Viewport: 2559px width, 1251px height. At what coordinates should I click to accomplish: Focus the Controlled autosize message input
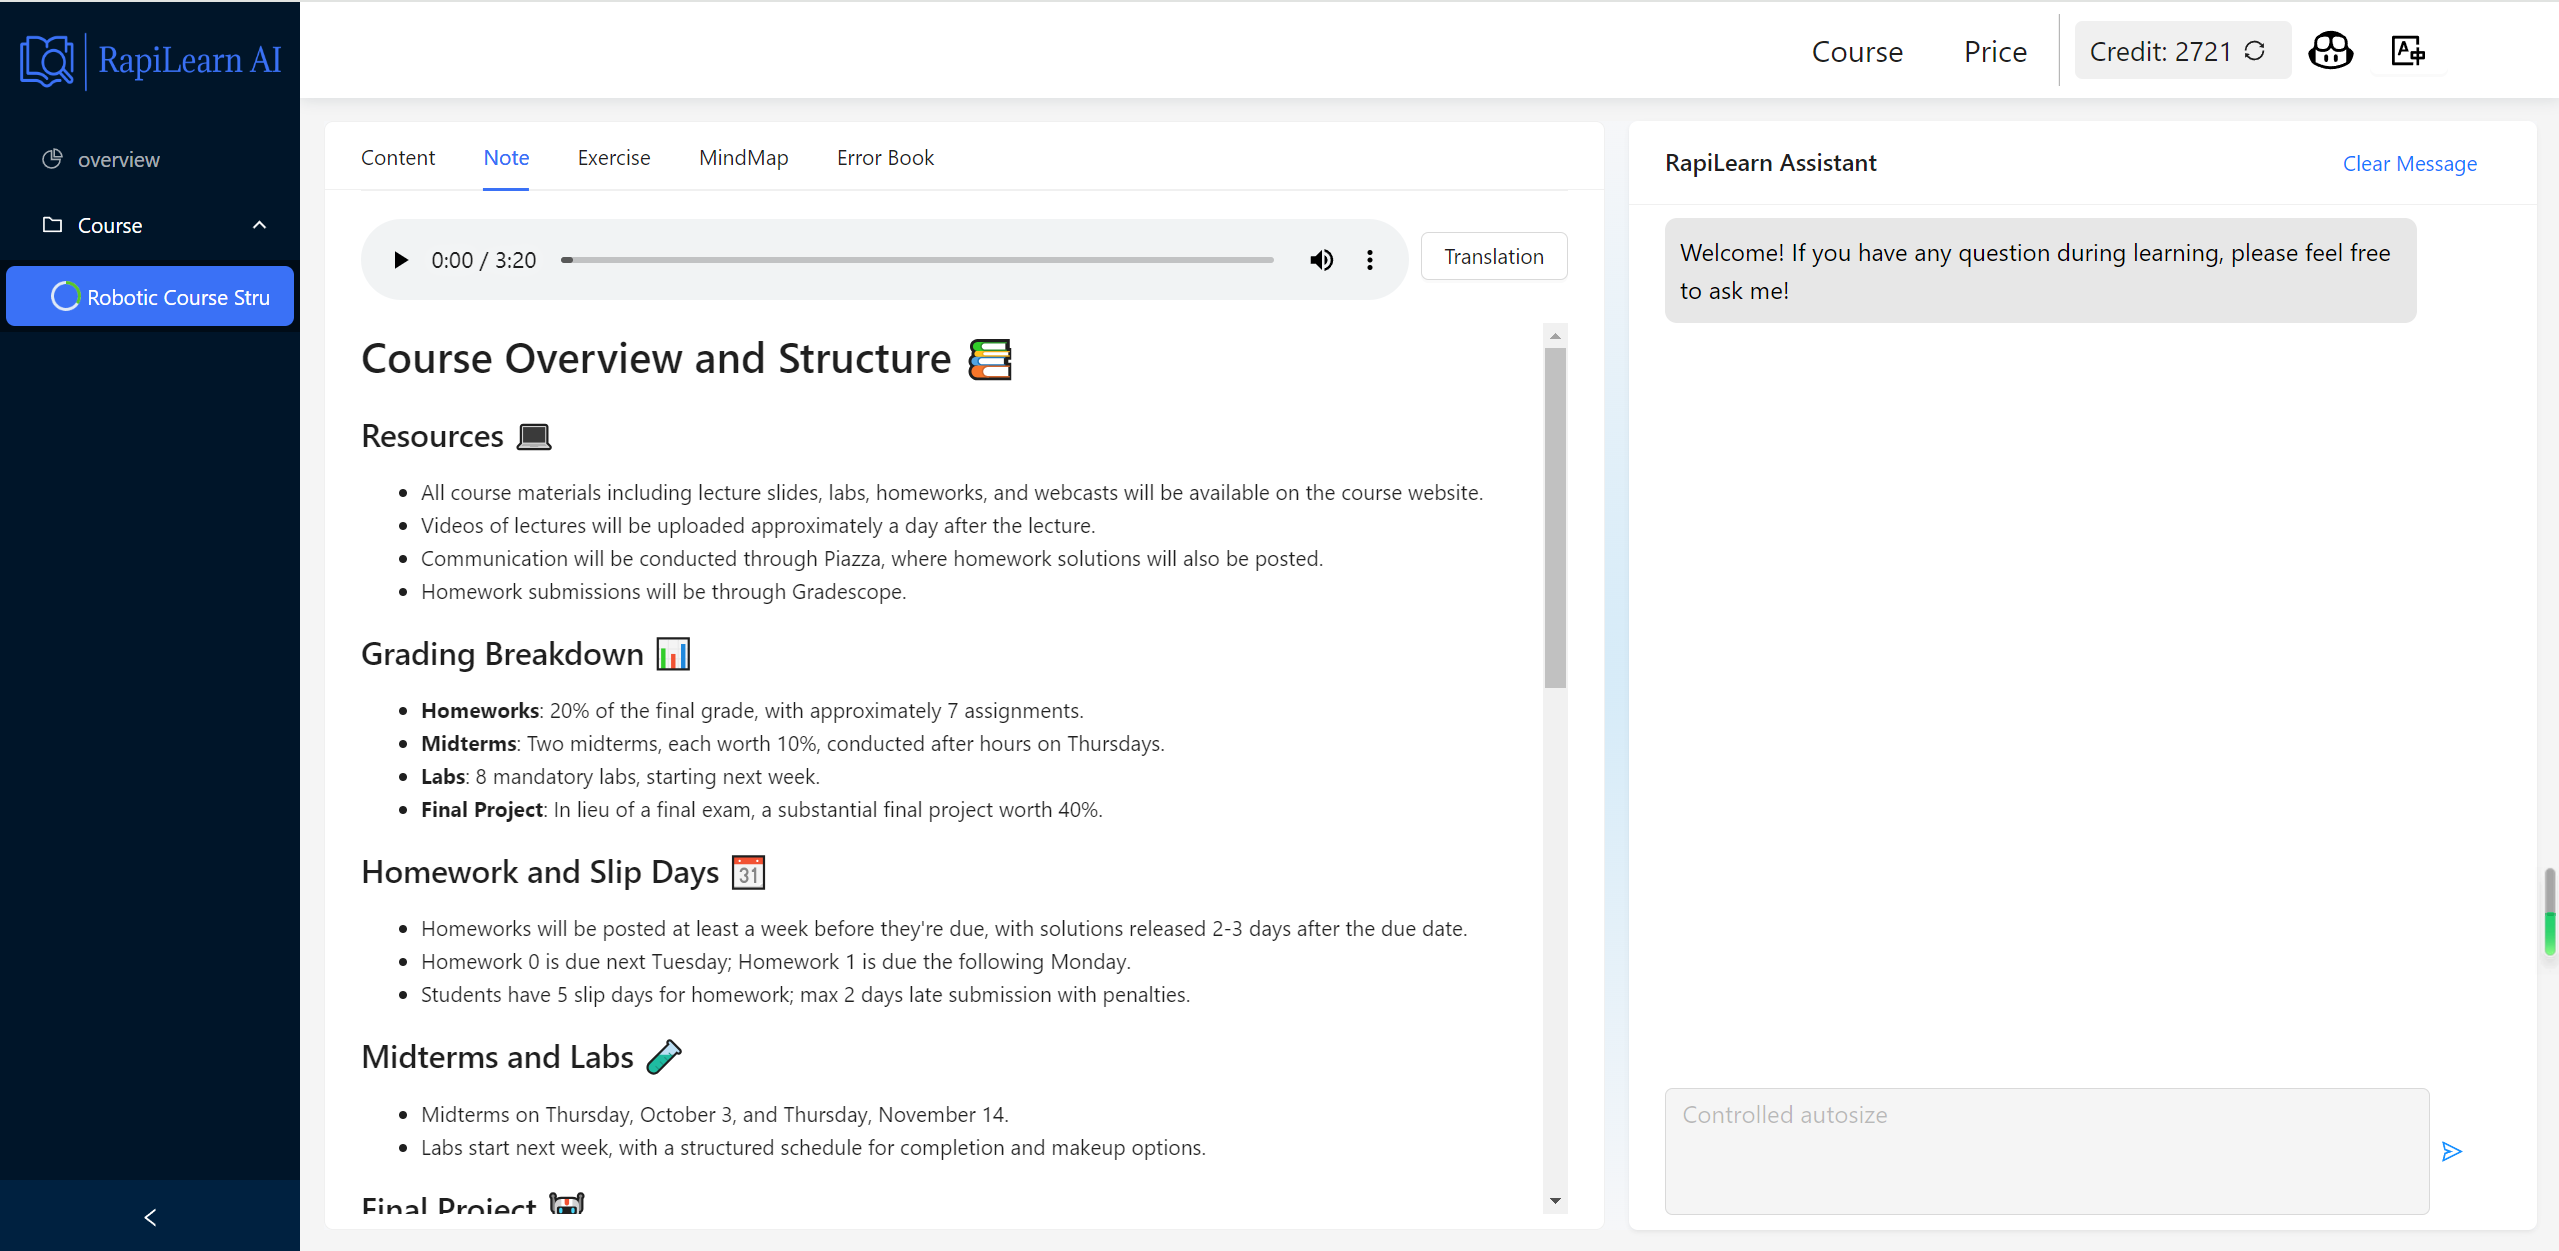click(2046, 1150)
